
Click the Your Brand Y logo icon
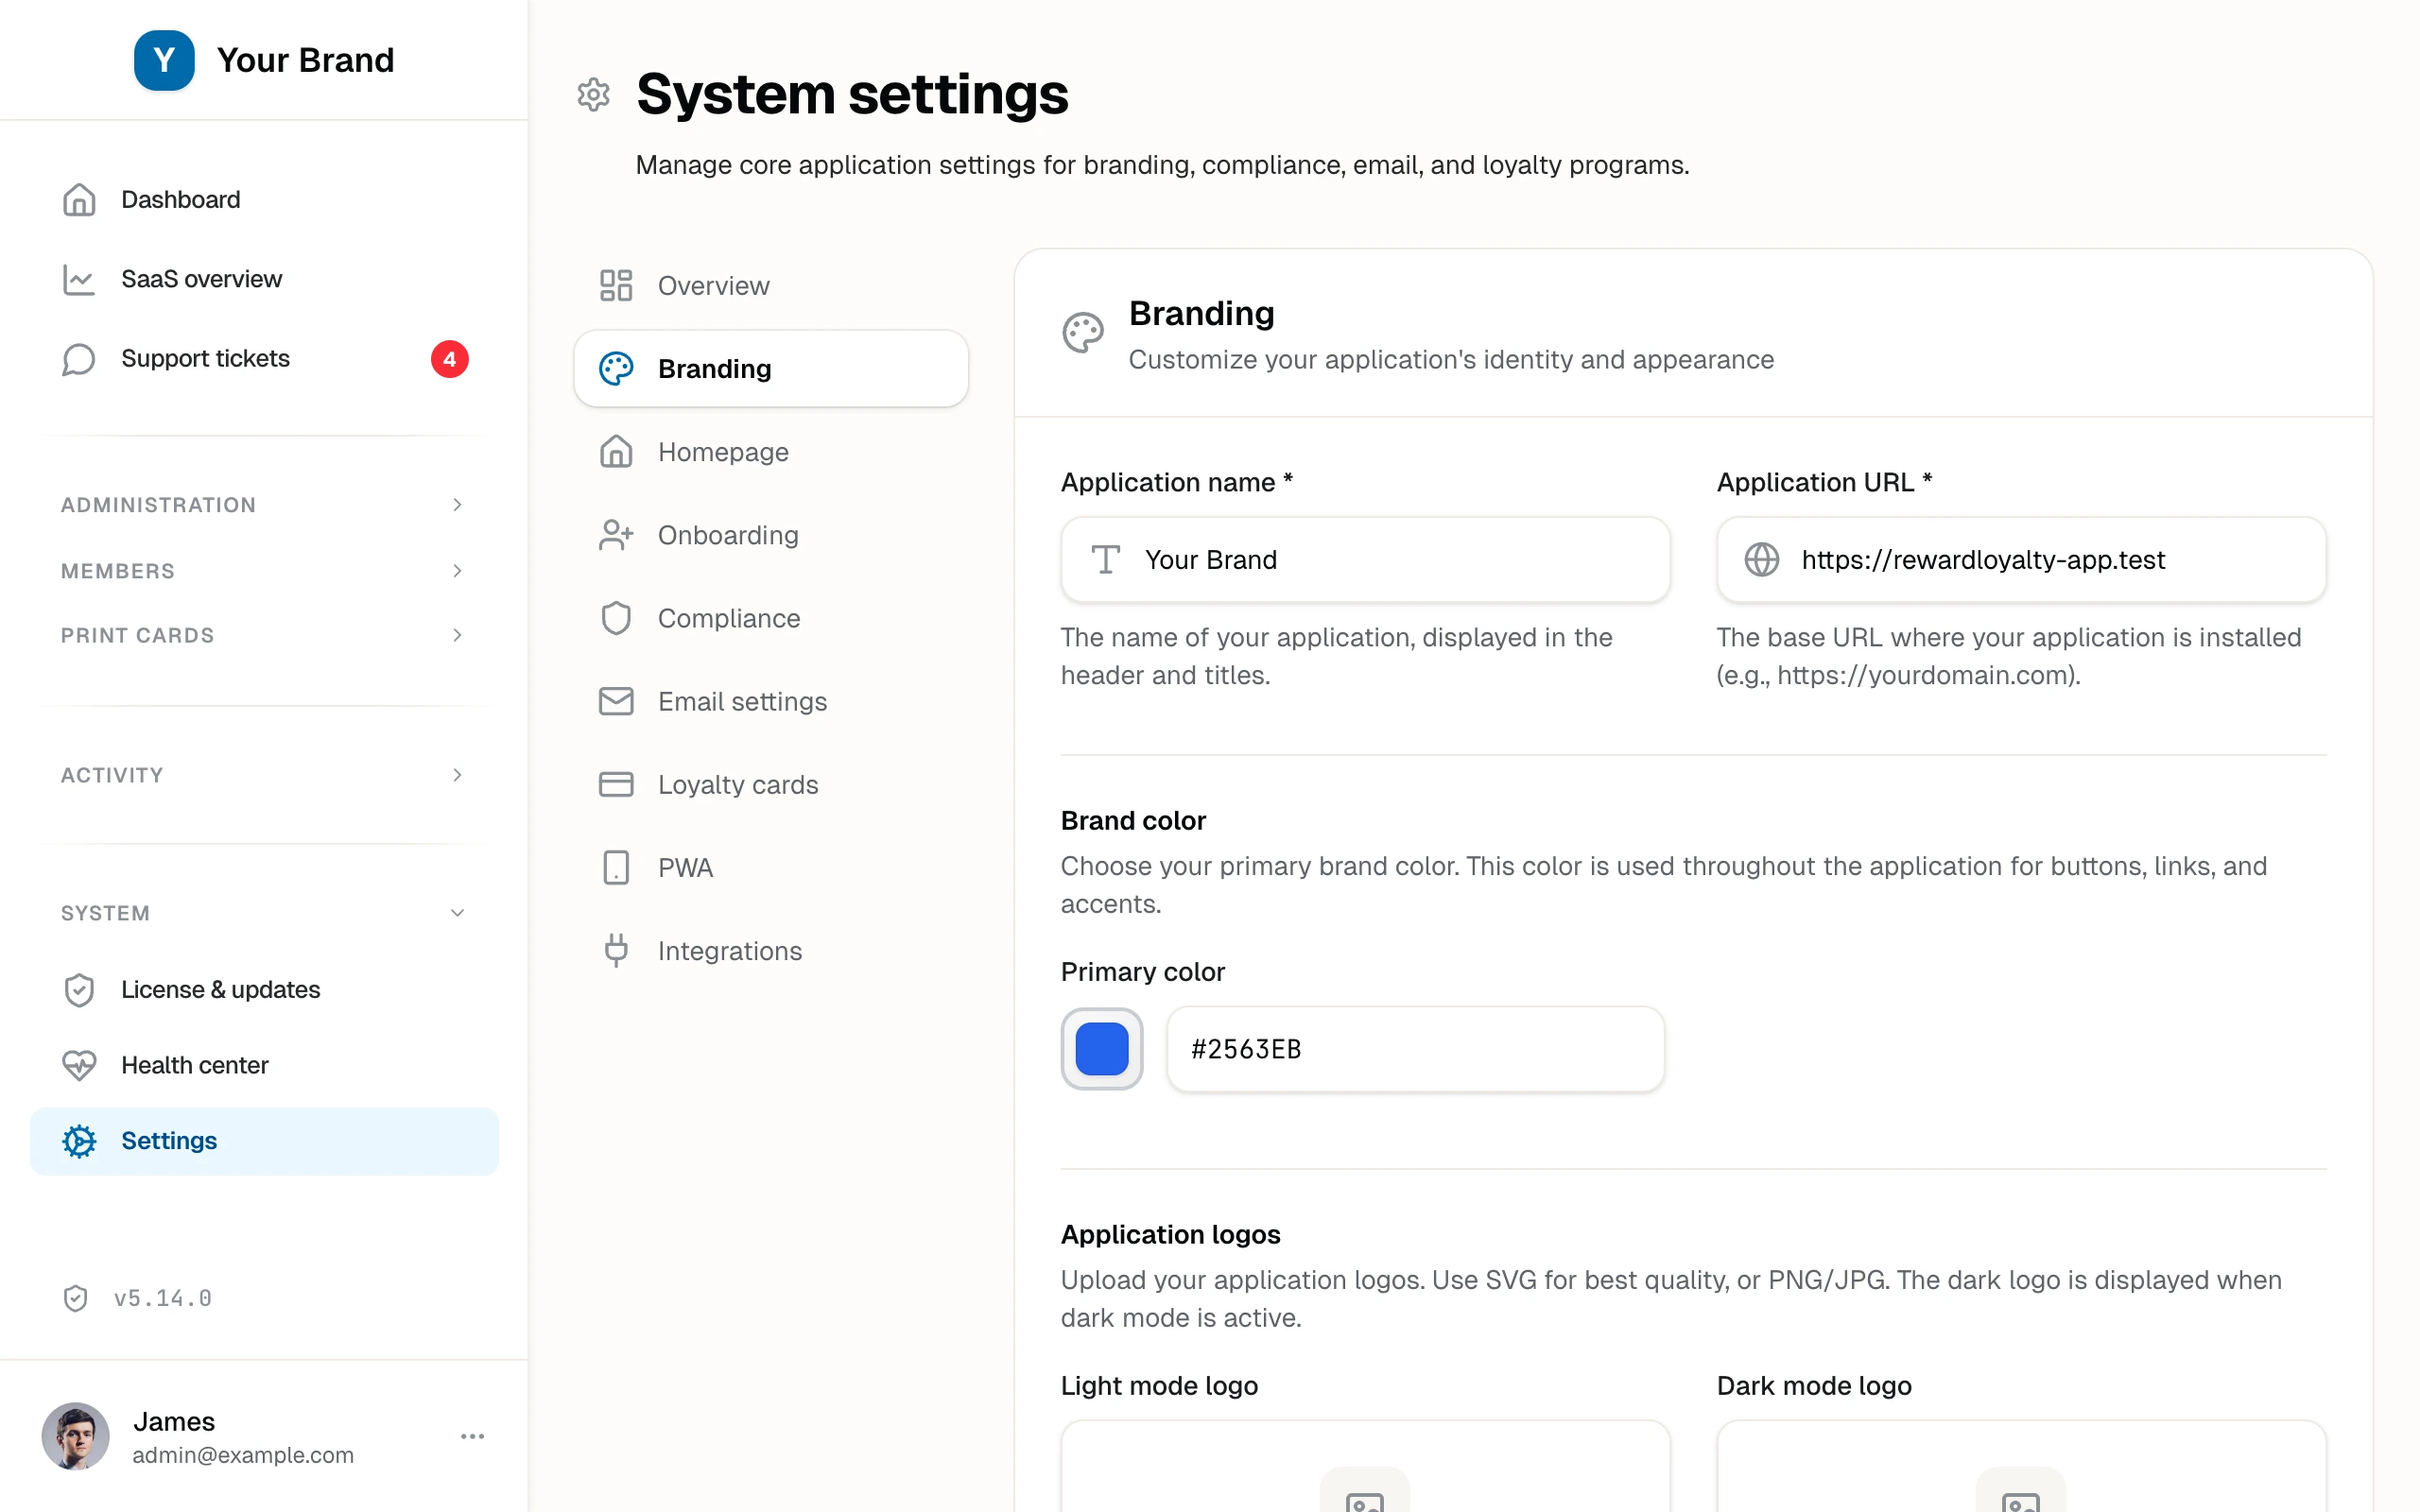[164, 60]
